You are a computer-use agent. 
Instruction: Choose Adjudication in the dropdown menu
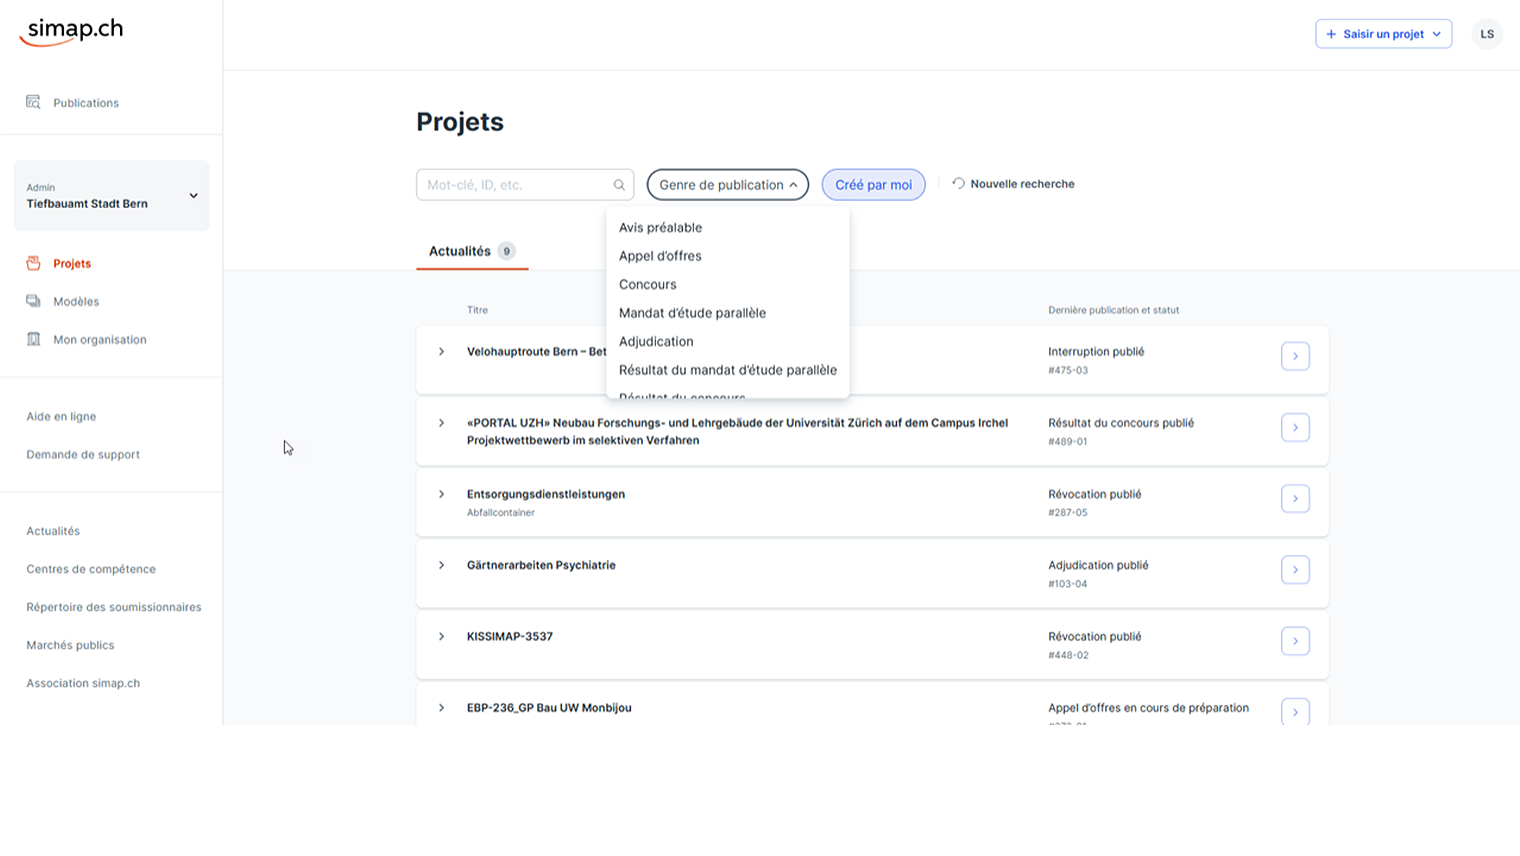(x=656, y=342)
